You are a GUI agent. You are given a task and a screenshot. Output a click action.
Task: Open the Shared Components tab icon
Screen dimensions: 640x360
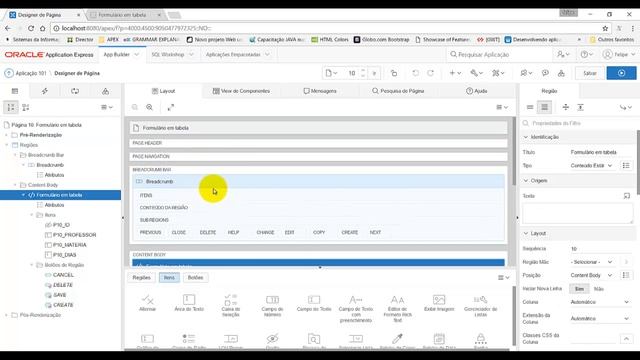pyautogui.click(x=105, y=91)
